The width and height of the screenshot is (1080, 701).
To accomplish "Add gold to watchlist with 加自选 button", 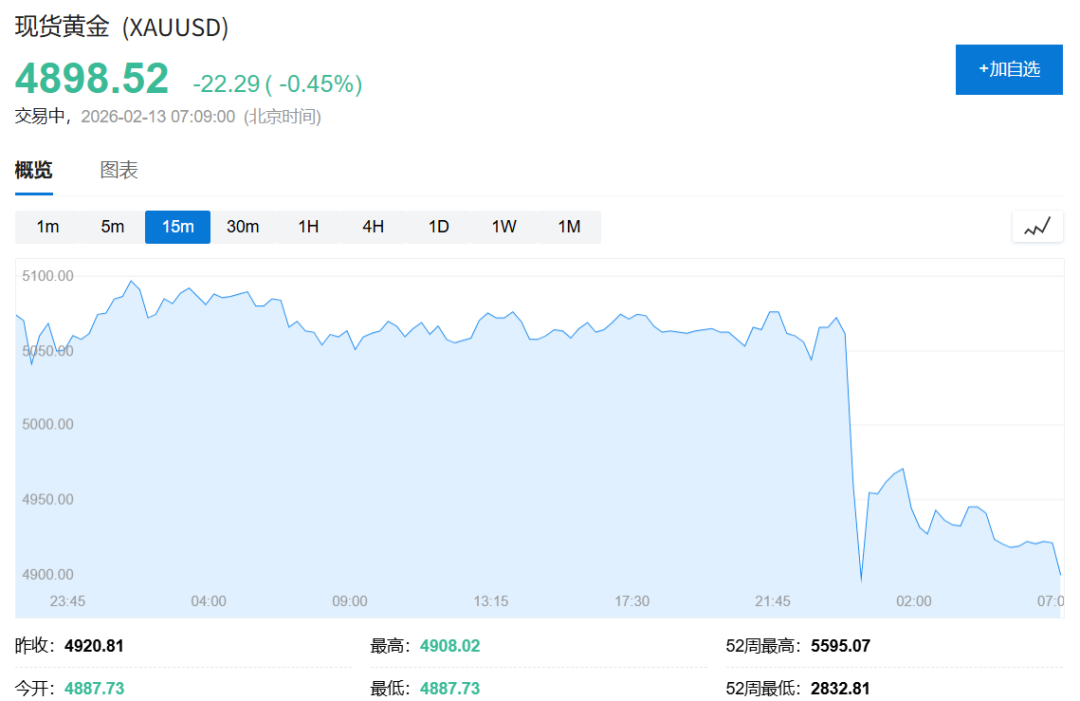I will tap(1008, 69).
